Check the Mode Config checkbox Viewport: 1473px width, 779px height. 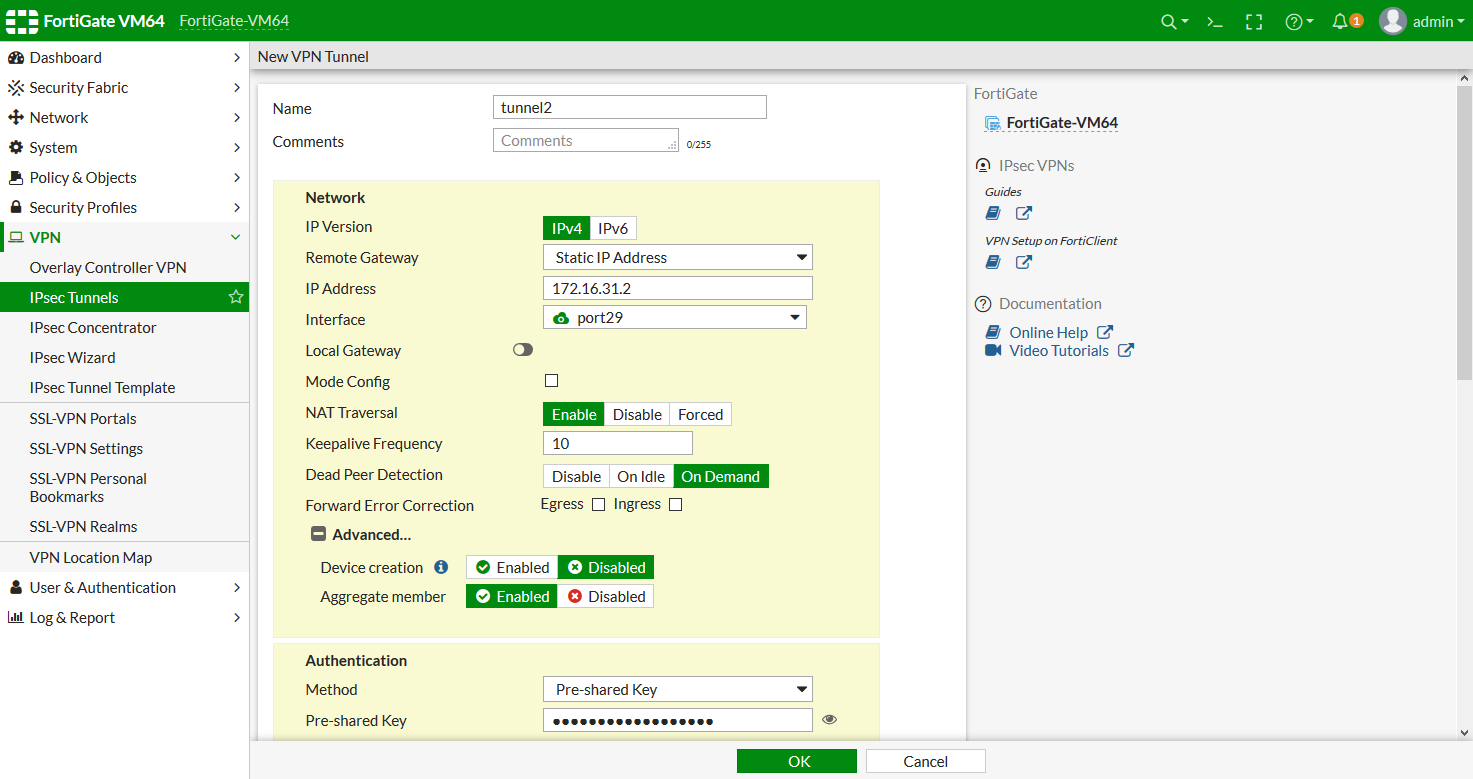tap(551, 381)
